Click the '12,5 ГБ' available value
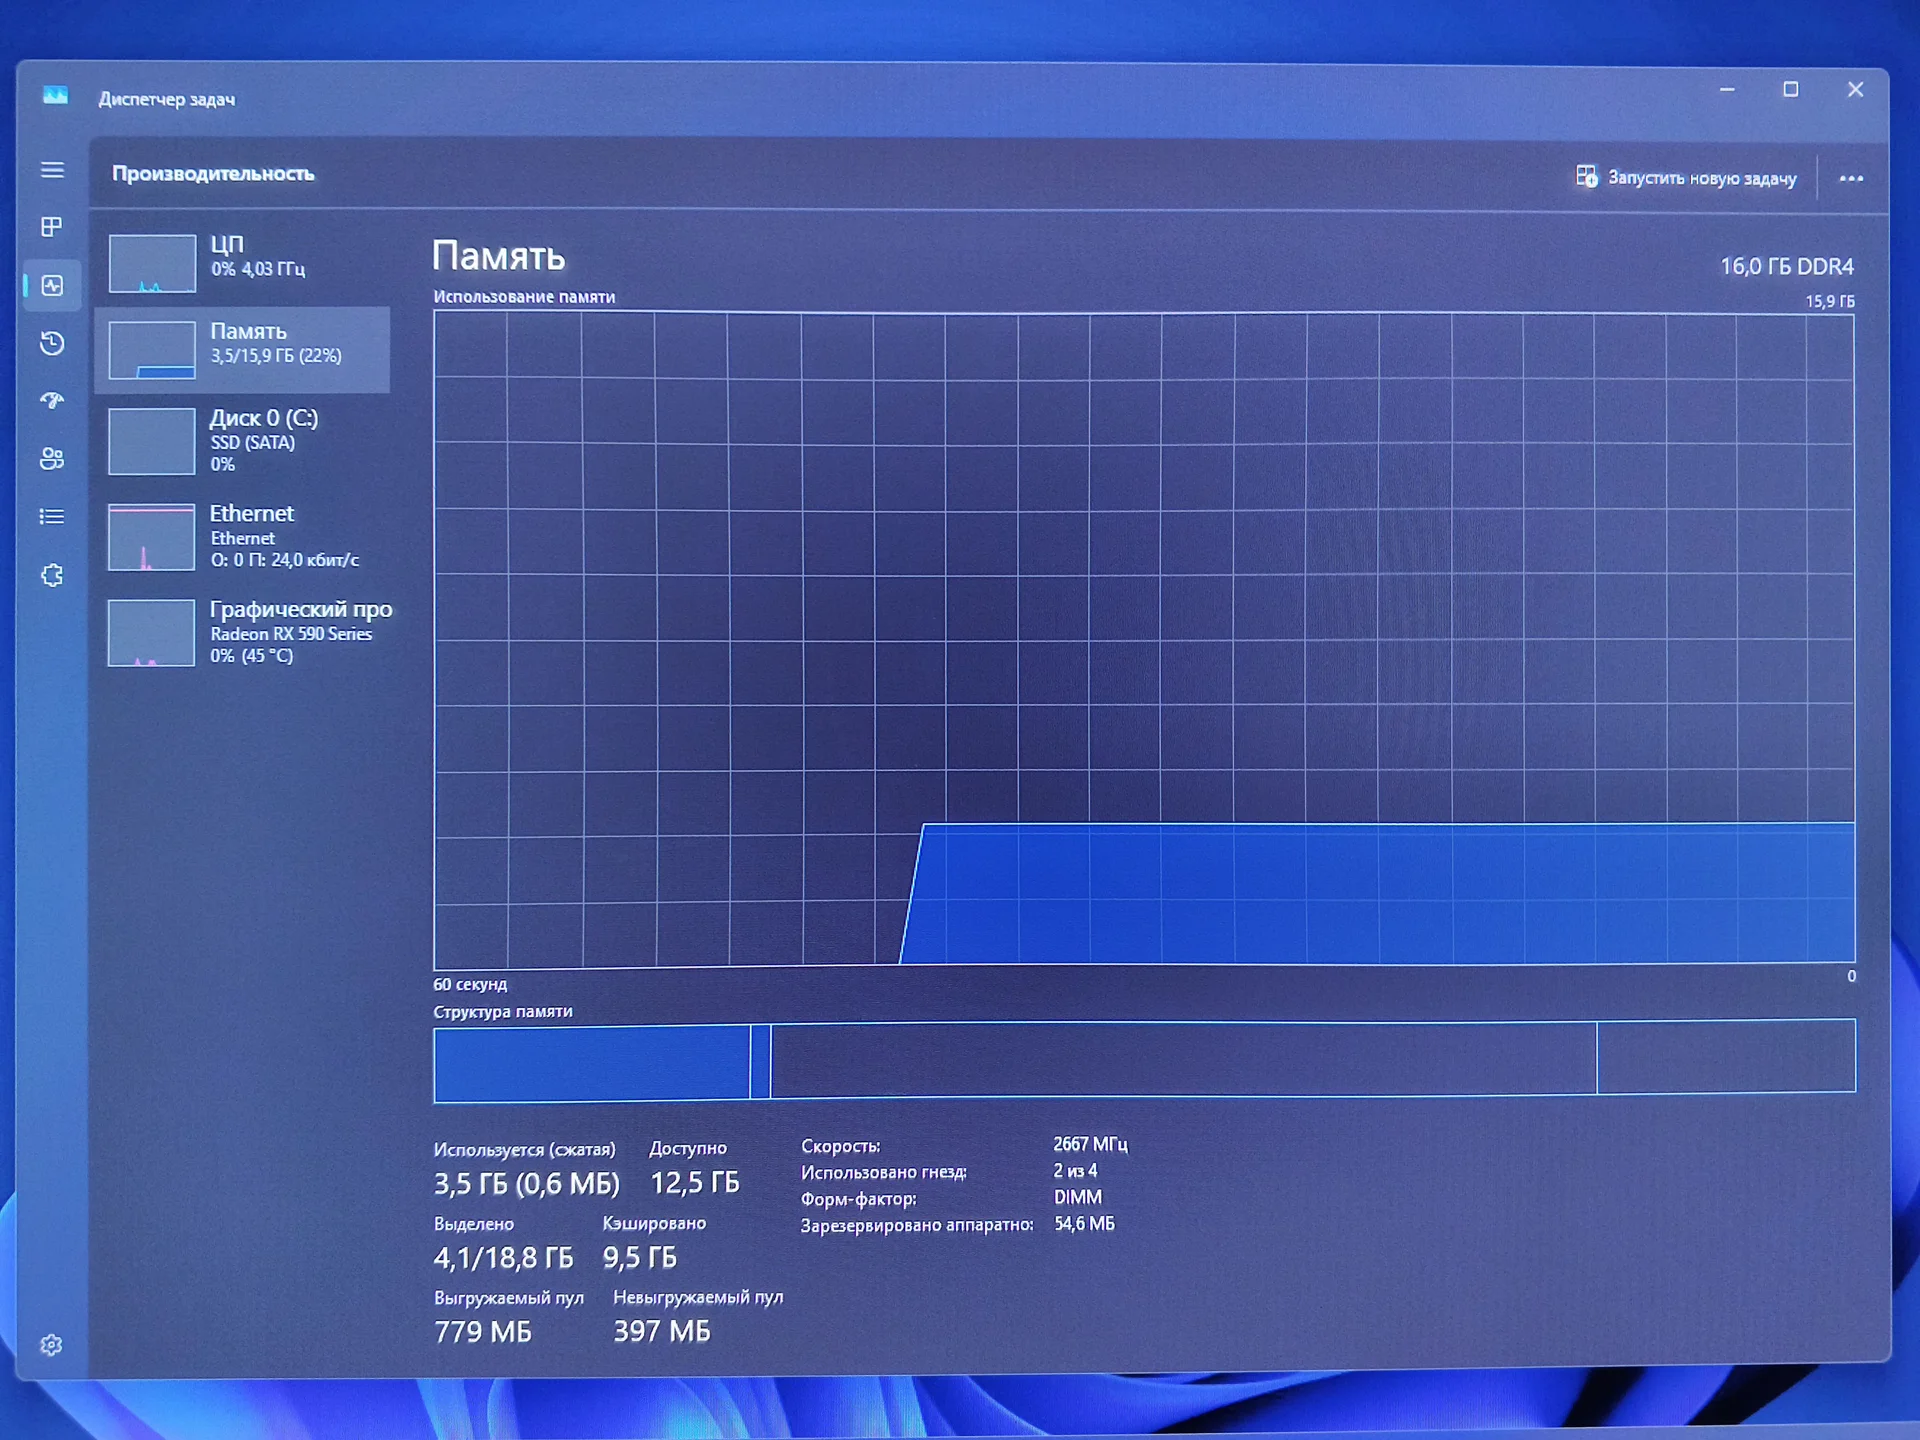1920x1440 pixels. [x=695, y=1183]
